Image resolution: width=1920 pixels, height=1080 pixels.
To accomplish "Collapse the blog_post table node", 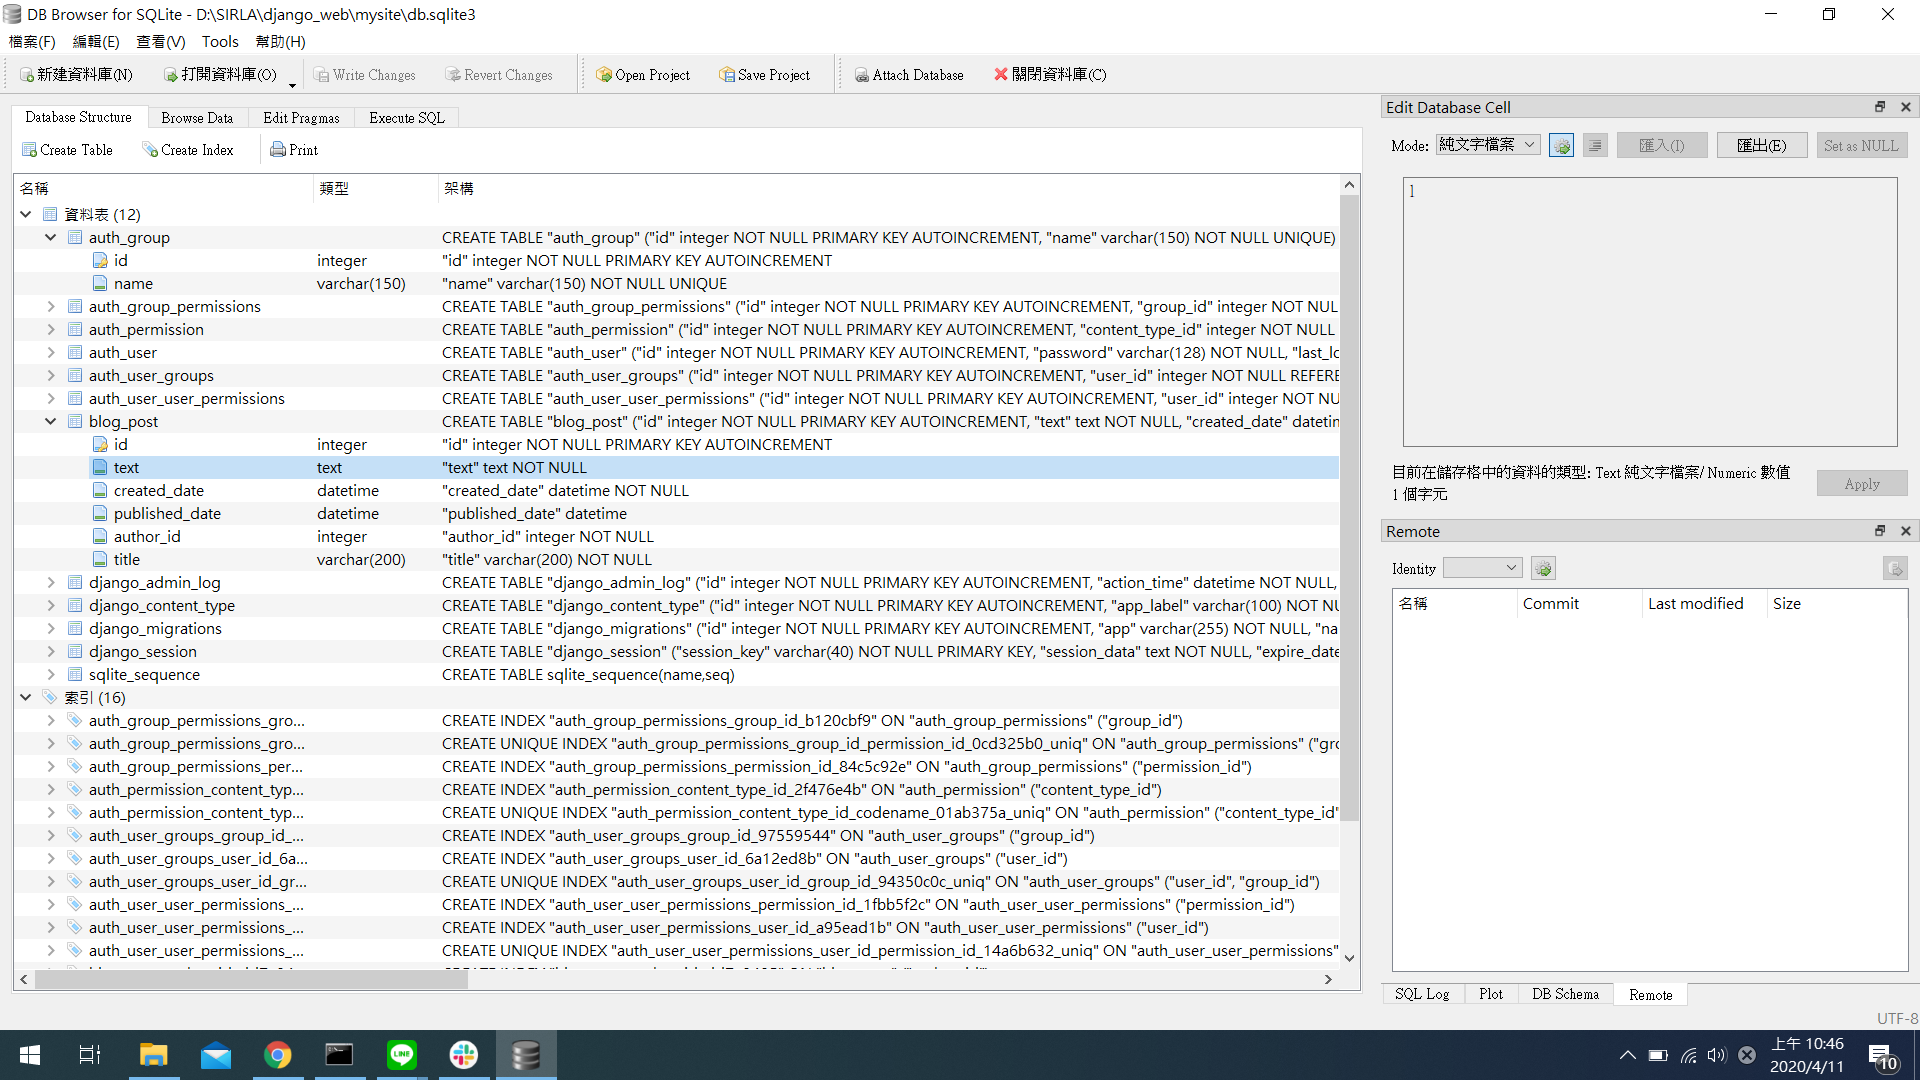I will tap(50, 421).
